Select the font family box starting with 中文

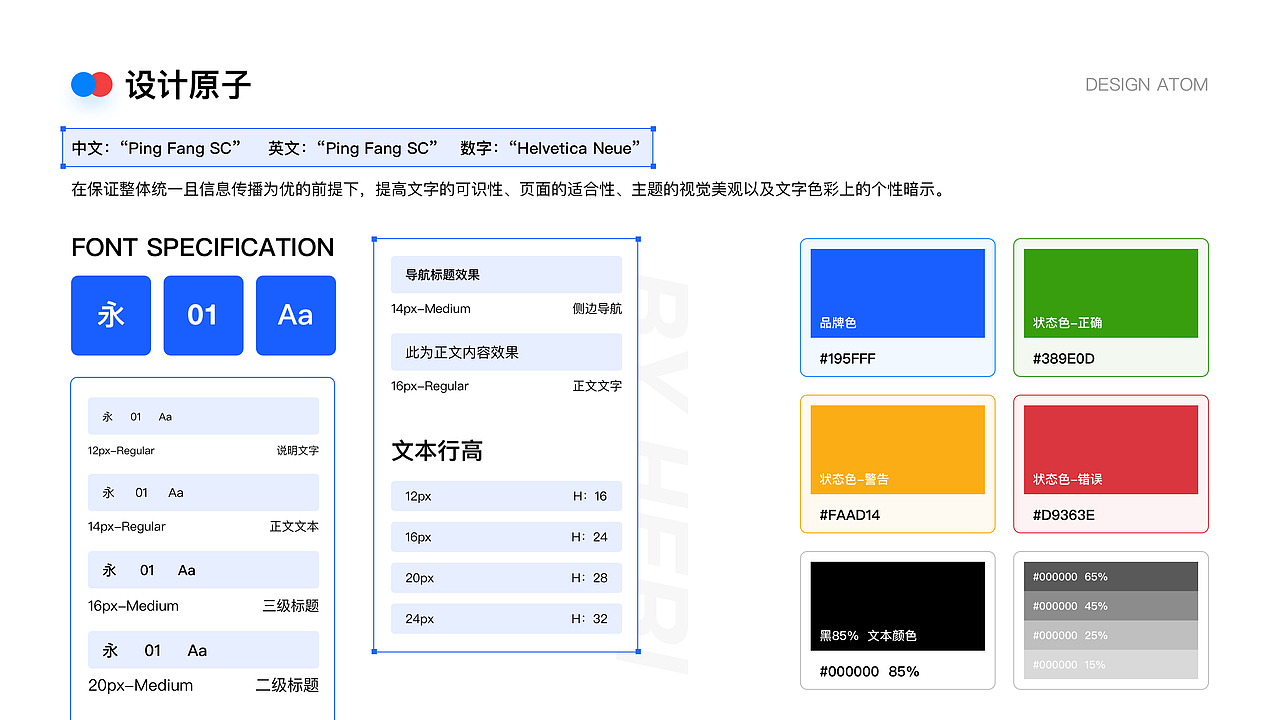(x=358, y=148)
